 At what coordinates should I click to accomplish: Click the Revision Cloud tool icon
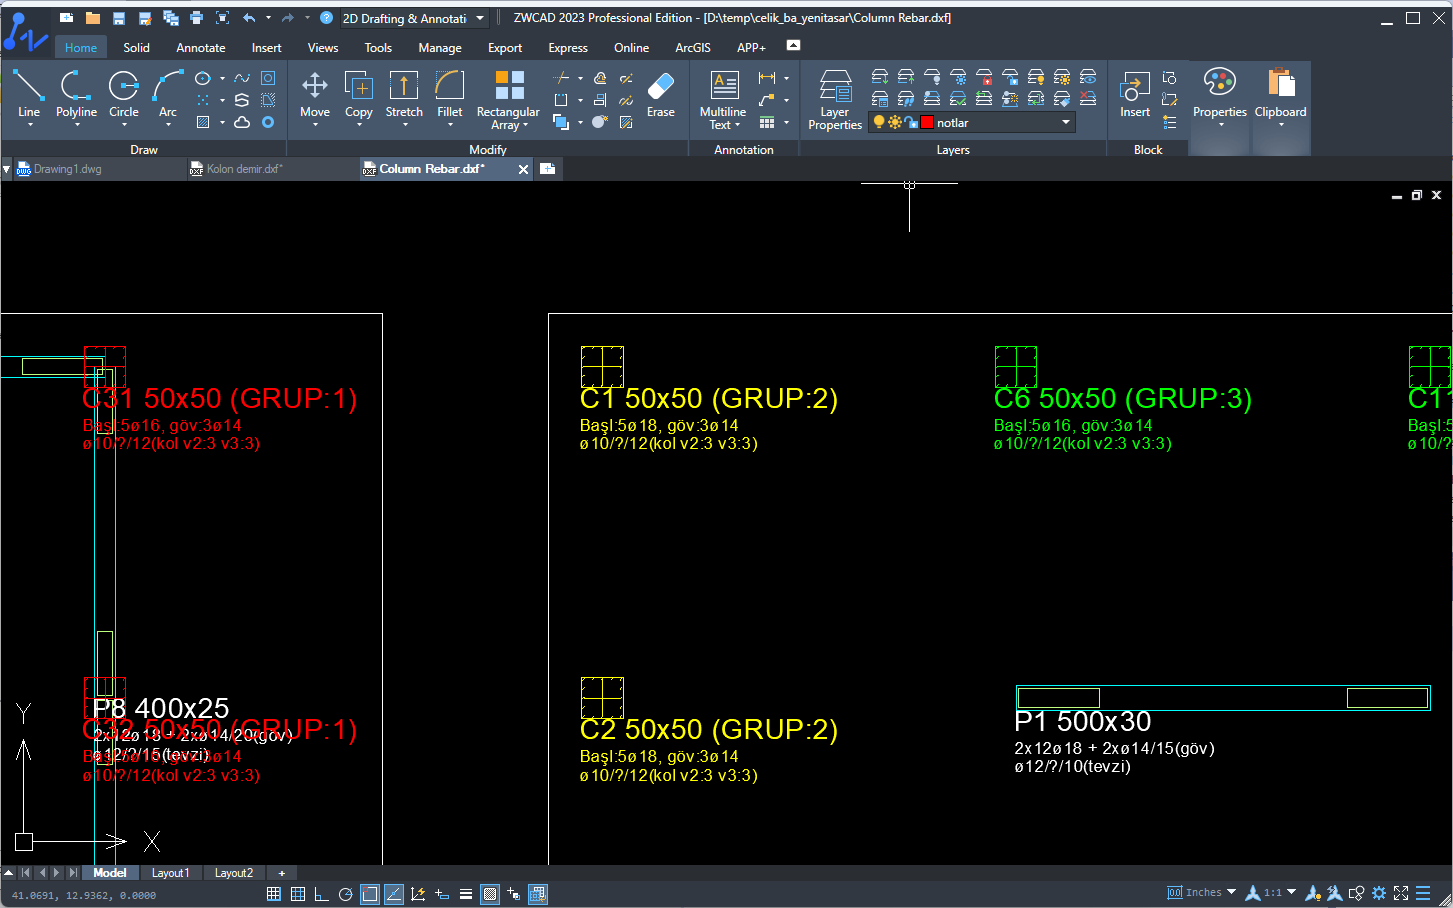click(x=242, y=122)
